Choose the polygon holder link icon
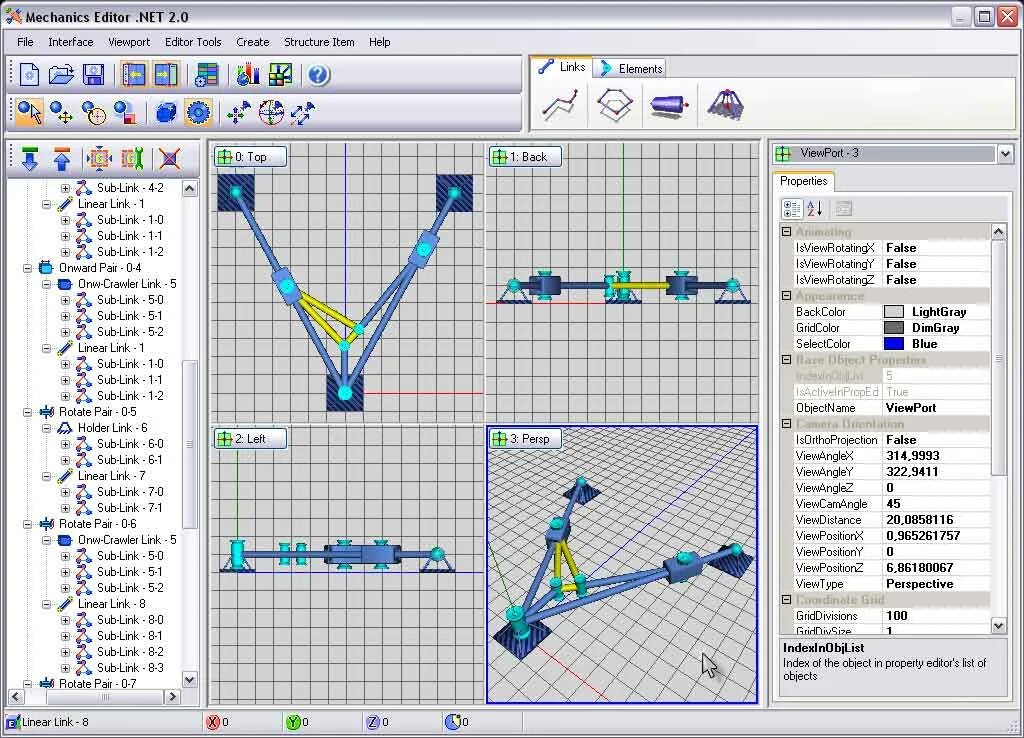The height and width of the screenshot is (738, 1024). pyautogui.click(x=615, y=105)
